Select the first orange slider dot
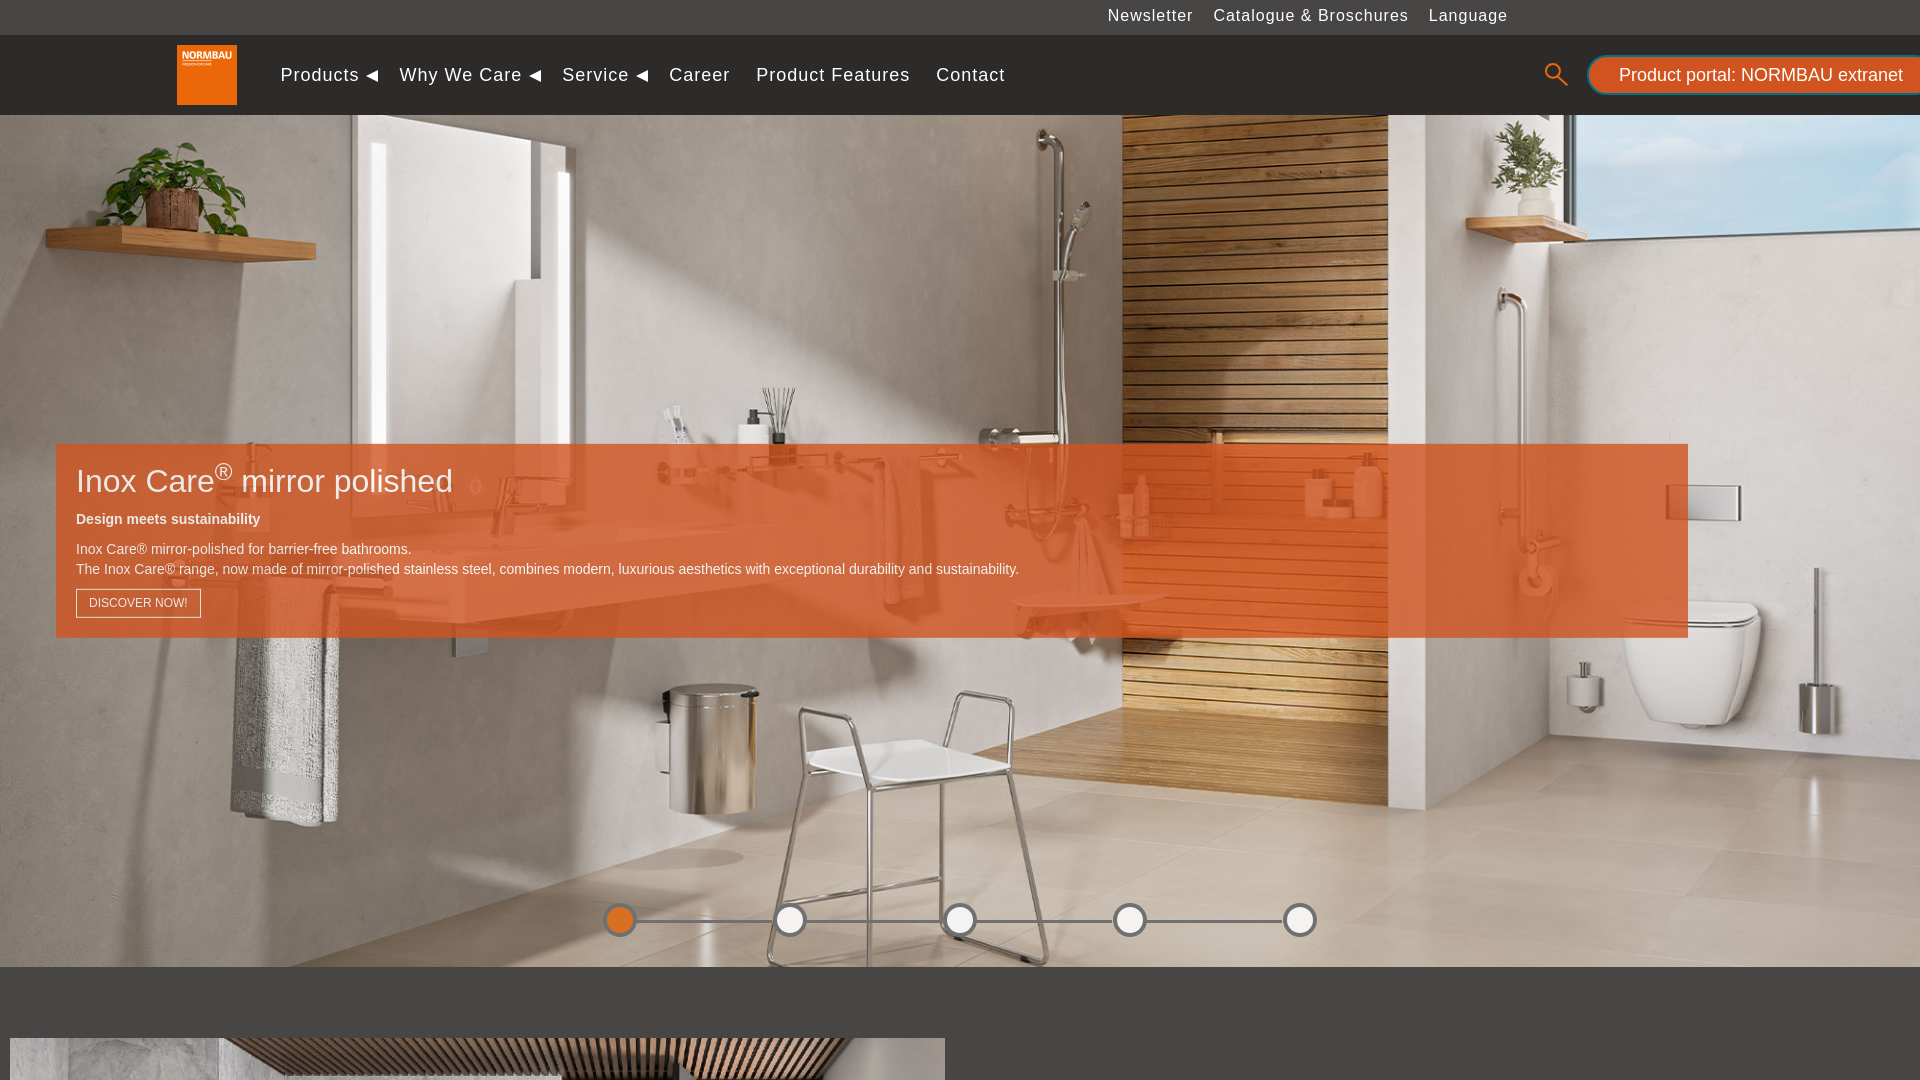1920x1080 pixels. pyautogui.click(x=620, y=920)
